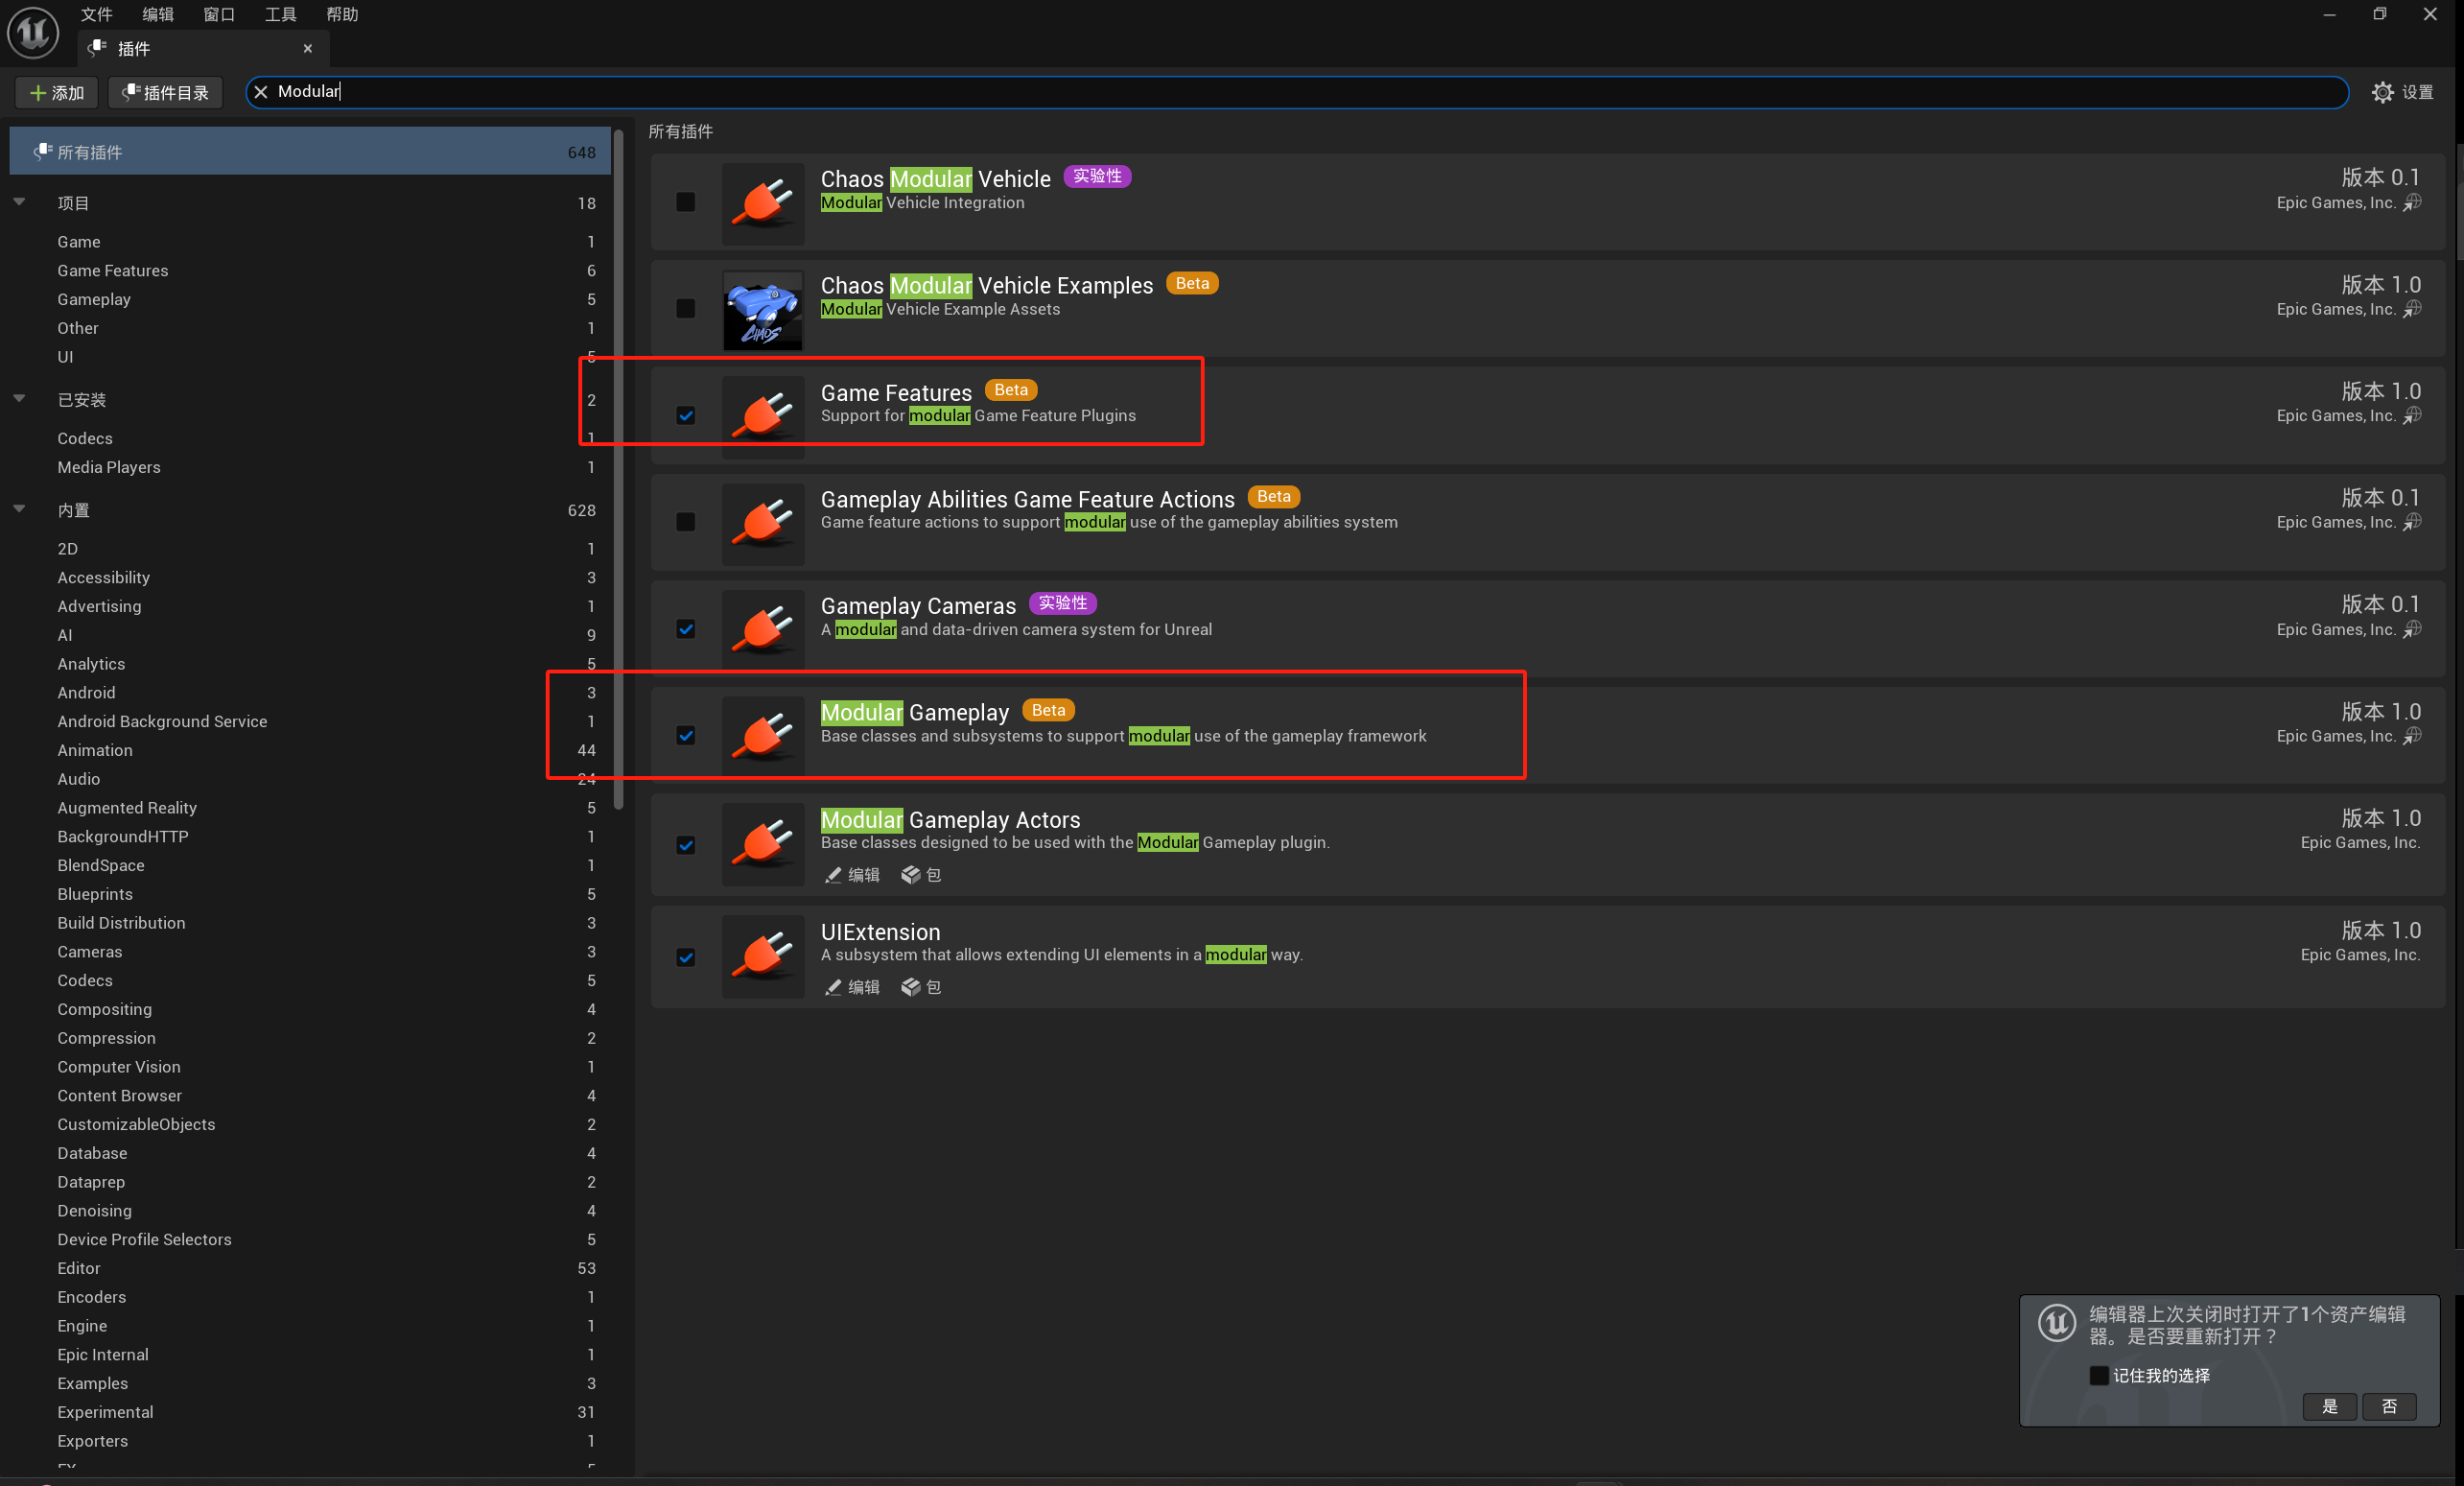Check the 记住我的选择 checkbox
Screen dimensions: 2464x1486
point(2099,1376)
